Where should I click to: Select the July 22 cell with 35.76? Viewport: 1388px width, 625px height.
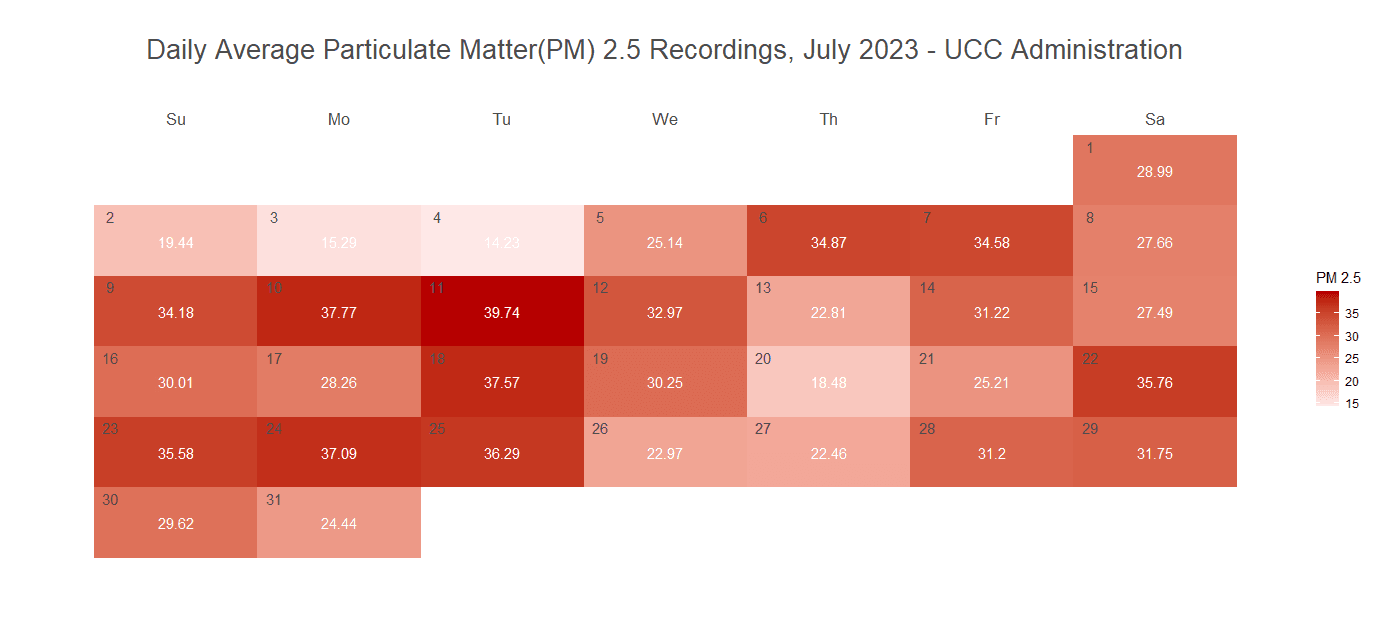1155,381
